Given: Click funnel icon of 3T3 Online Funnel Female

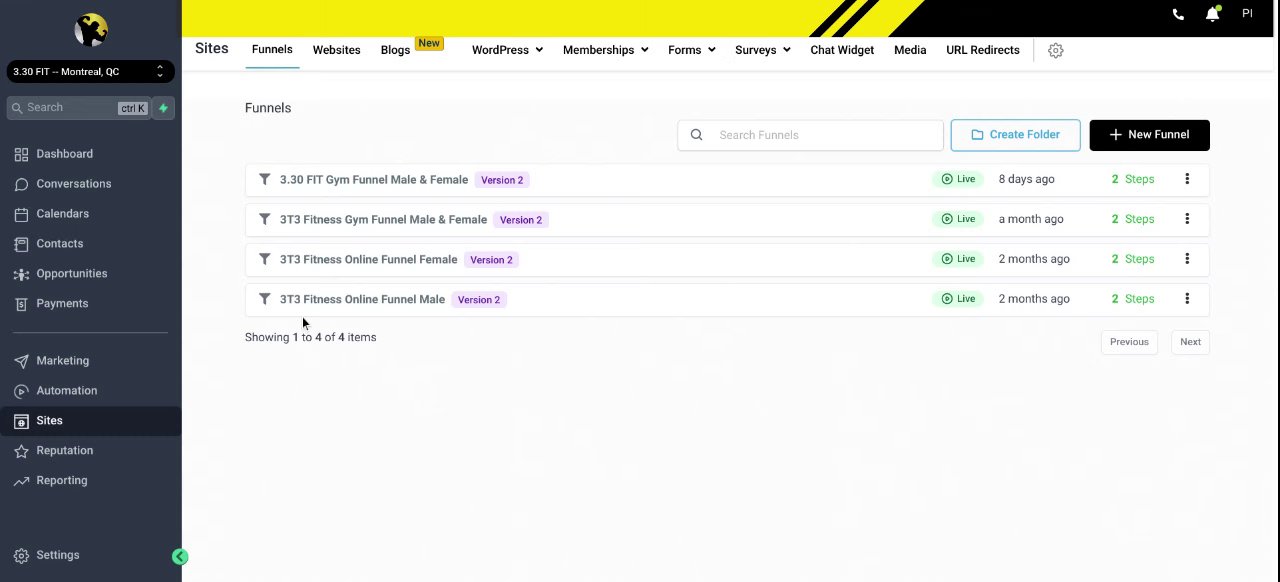Looking at the screenshot, I should (x=264, y=259).
